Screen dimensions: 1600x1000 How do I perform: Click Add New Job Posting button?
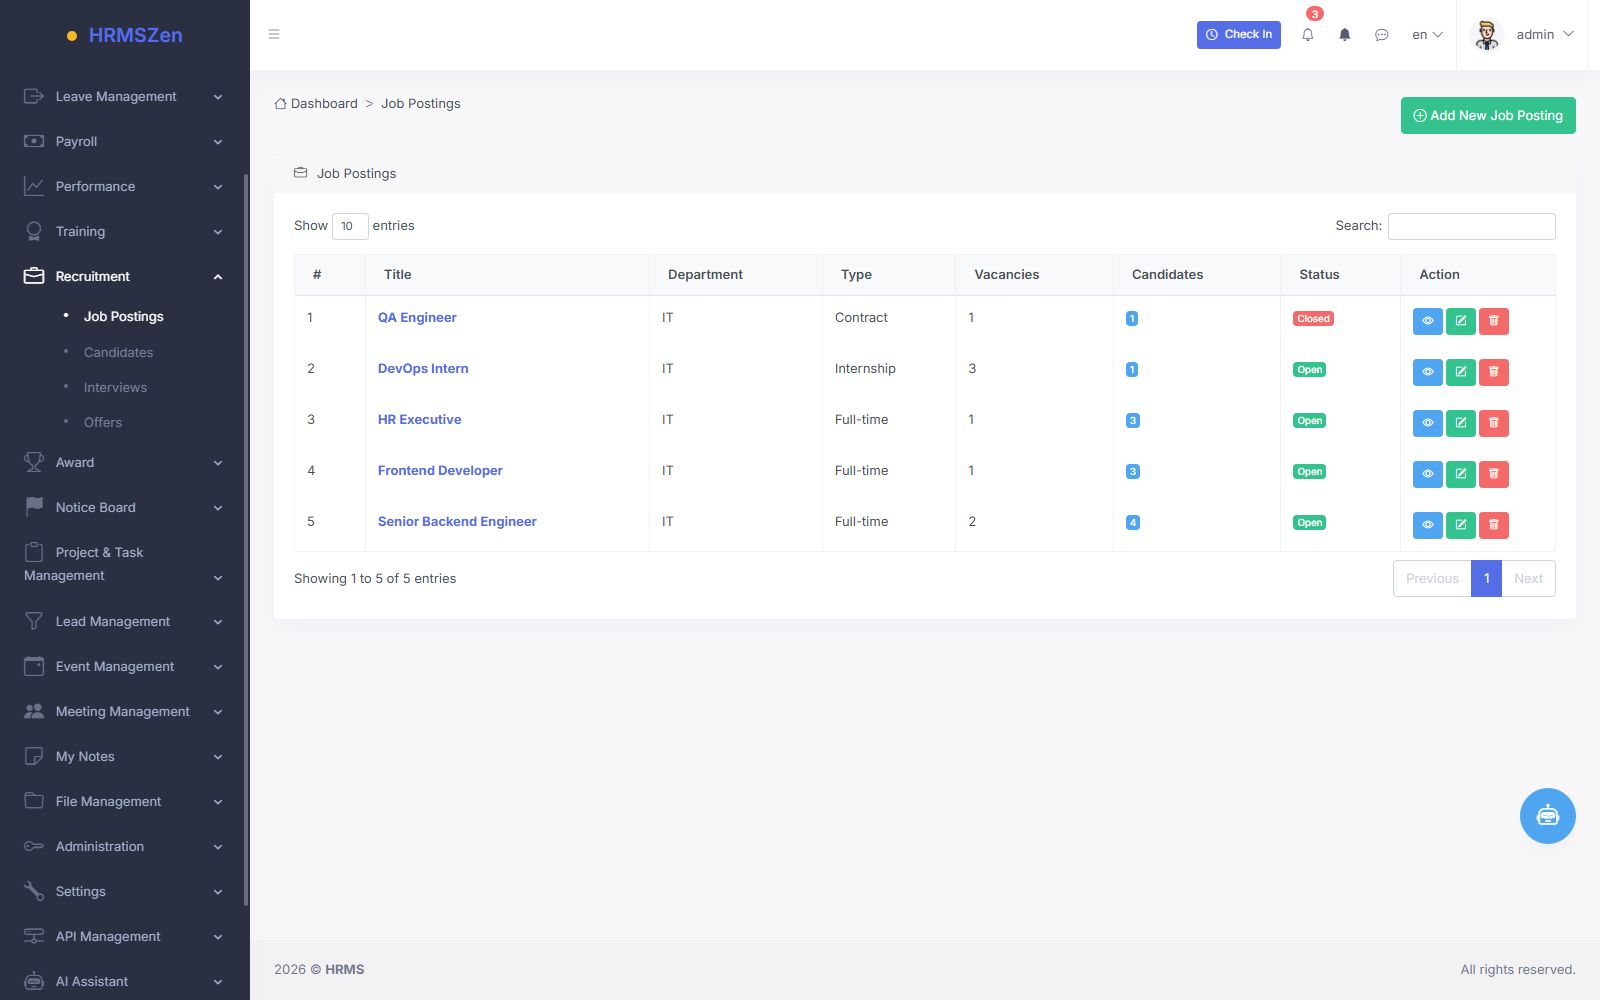[x=1488, y=115]
